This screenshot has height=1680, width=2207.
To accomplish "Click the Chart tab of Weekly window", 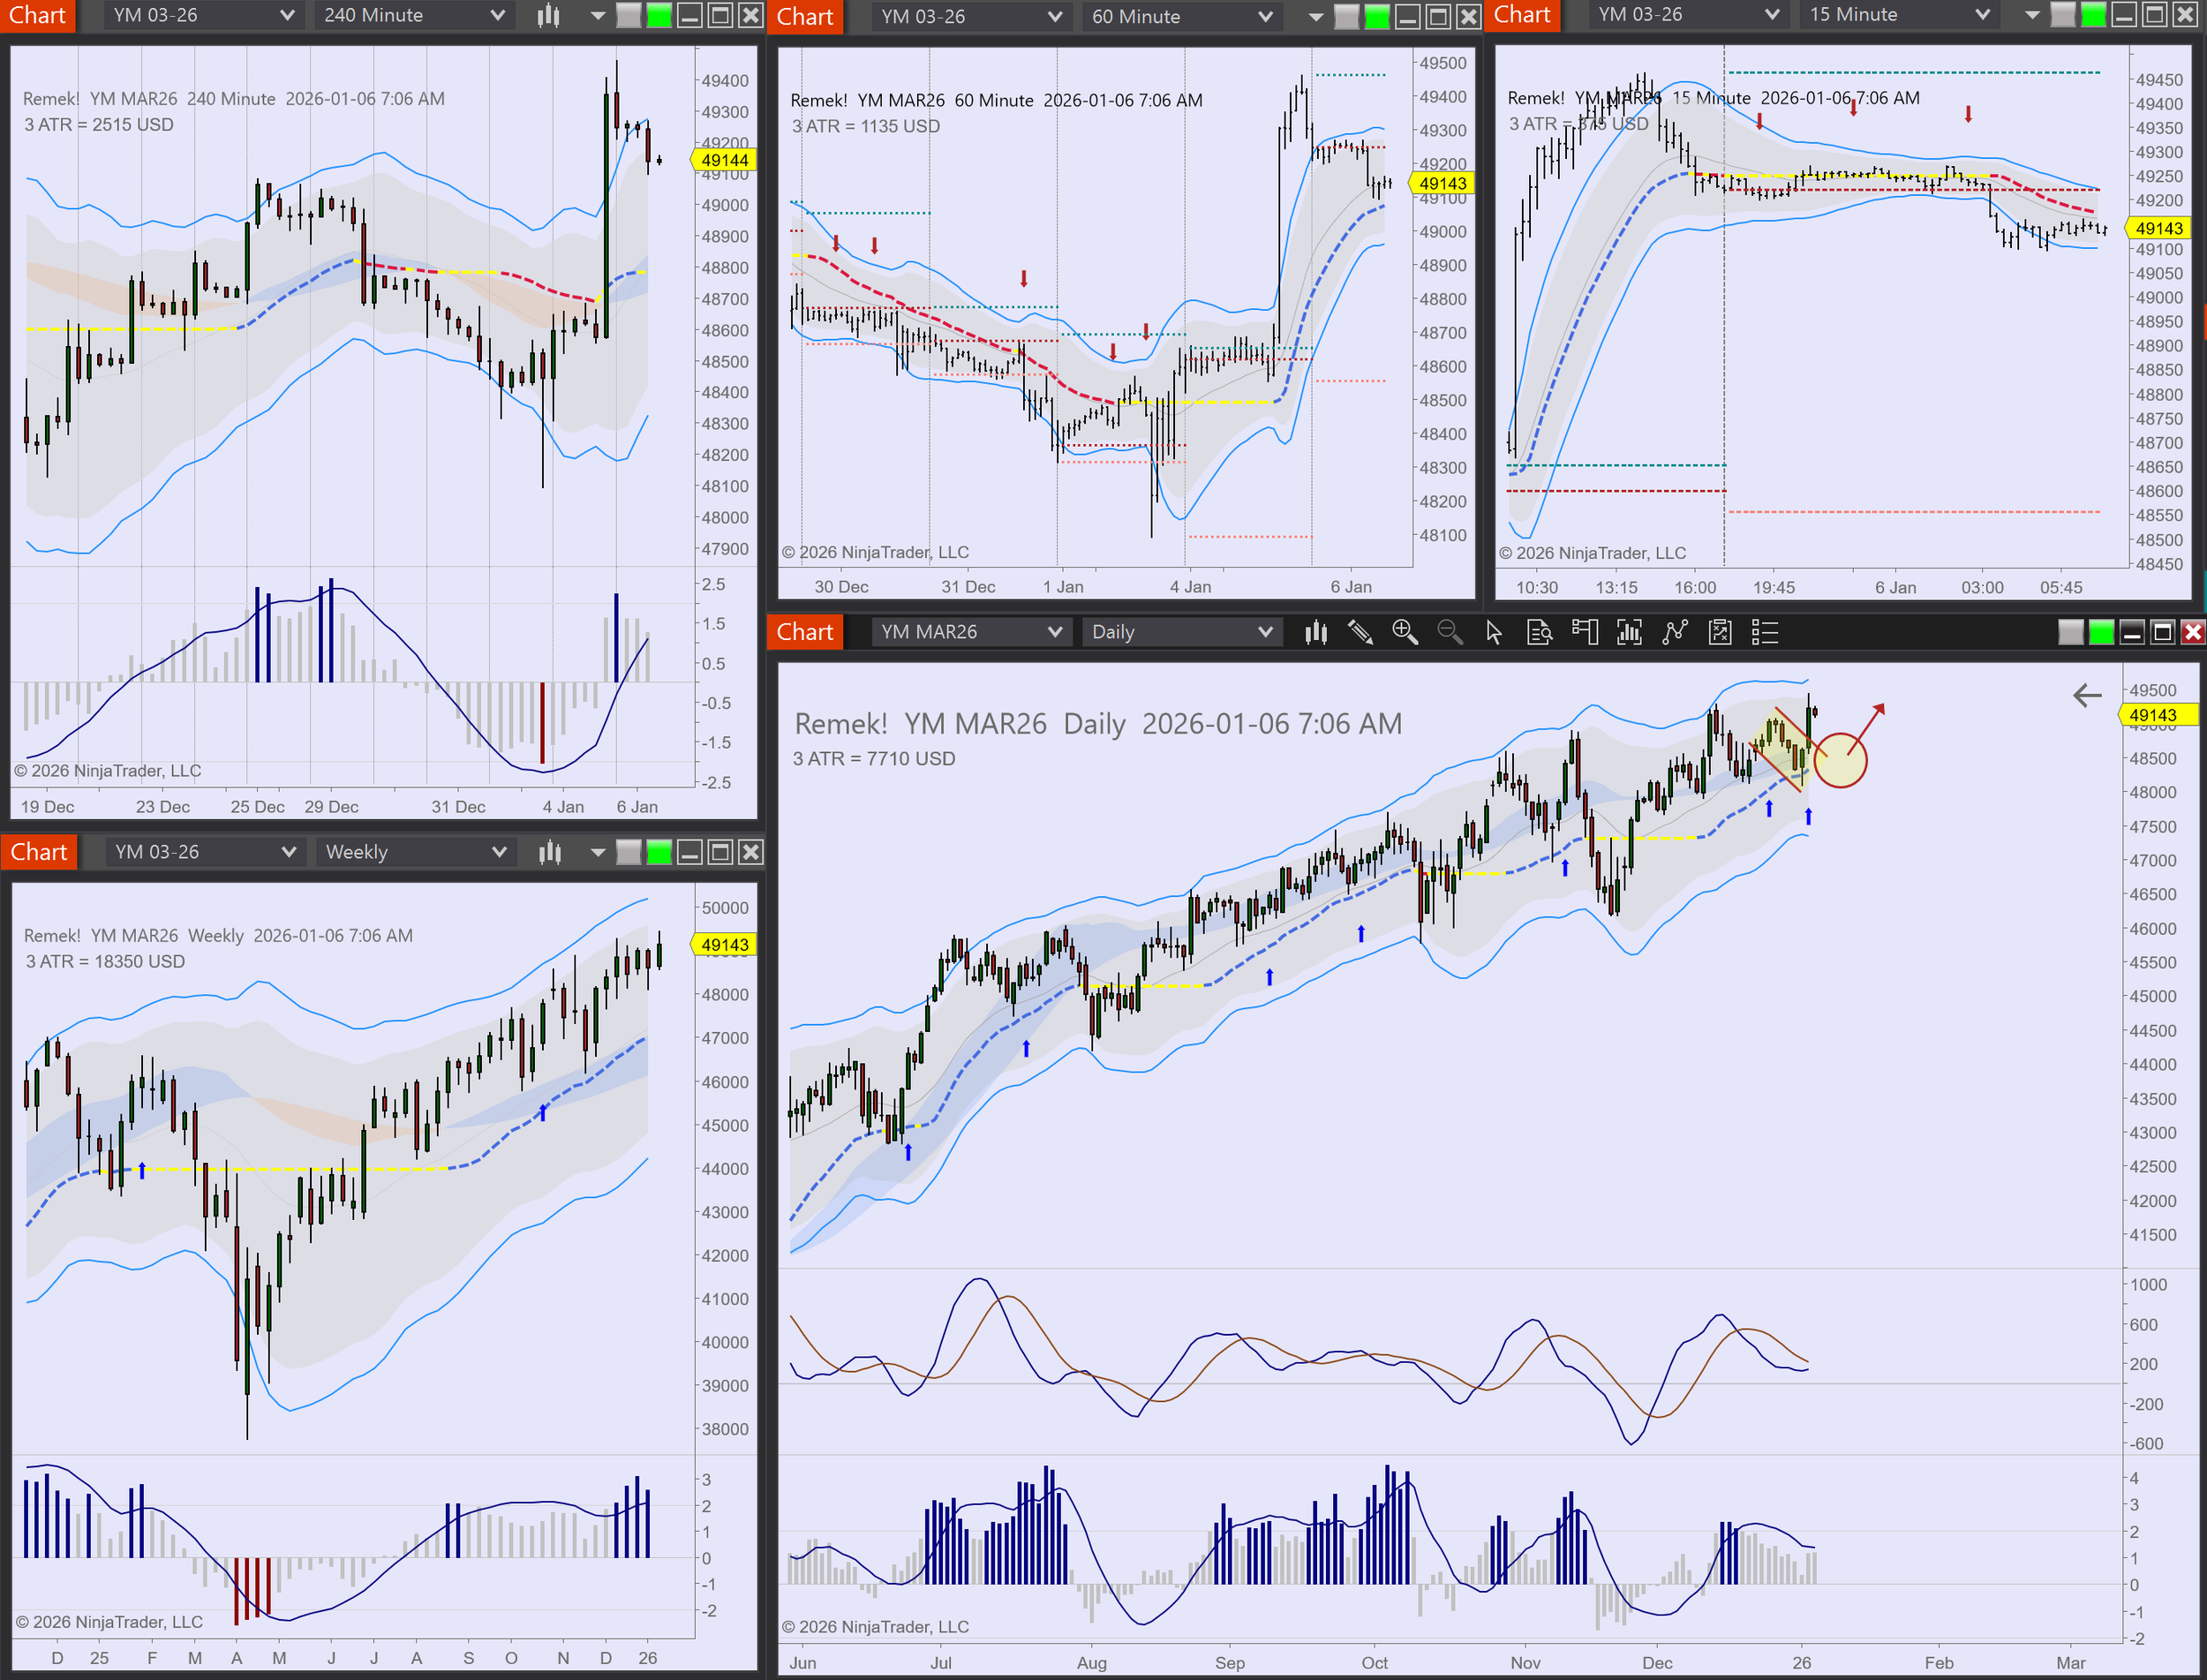I will coord(38,852).
